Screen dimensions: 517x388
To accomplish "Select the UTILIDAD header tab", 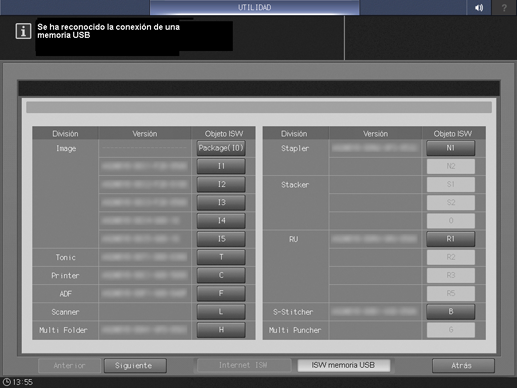I will pos(254,7).
